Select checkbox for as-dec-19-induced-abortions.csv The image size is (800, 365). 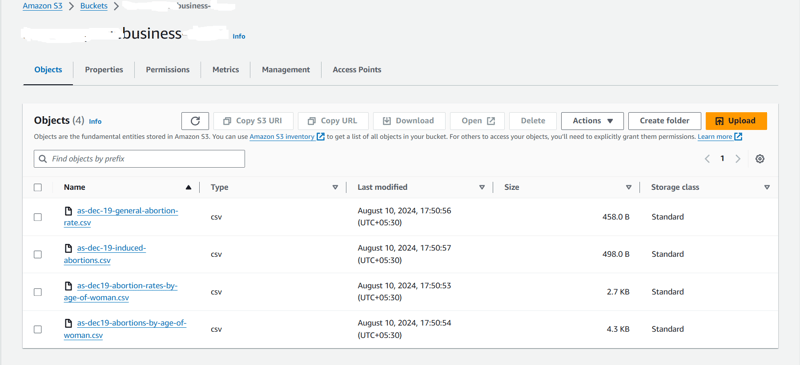pos(38,254)
